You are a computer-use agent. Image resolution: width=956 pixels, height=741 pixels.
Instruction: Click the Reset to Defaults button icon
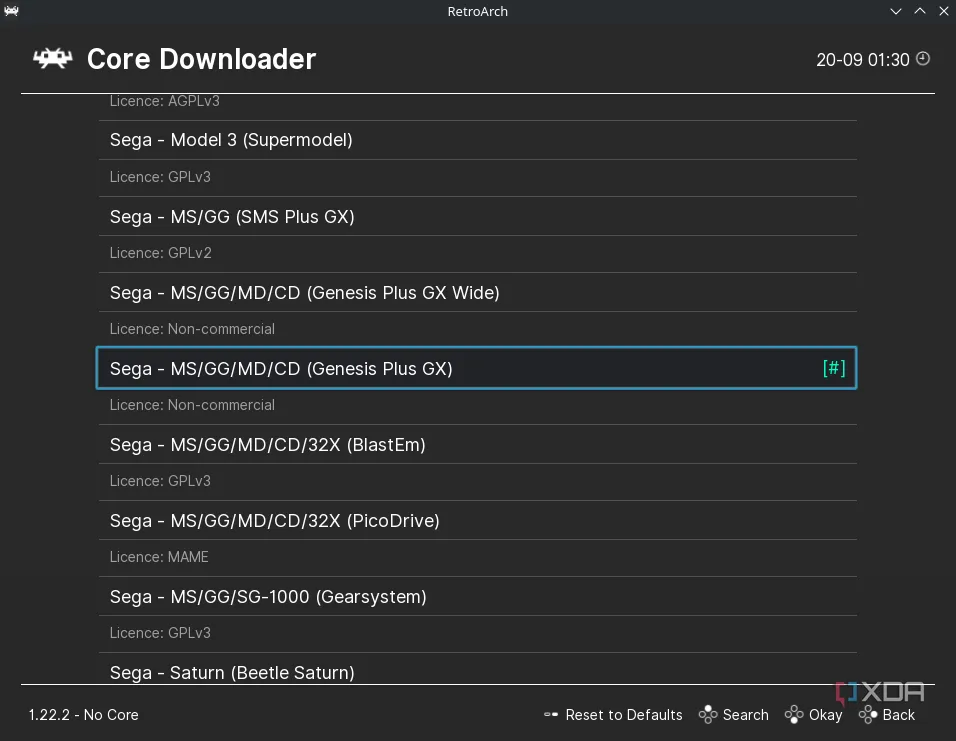click(x=551, y=714)
